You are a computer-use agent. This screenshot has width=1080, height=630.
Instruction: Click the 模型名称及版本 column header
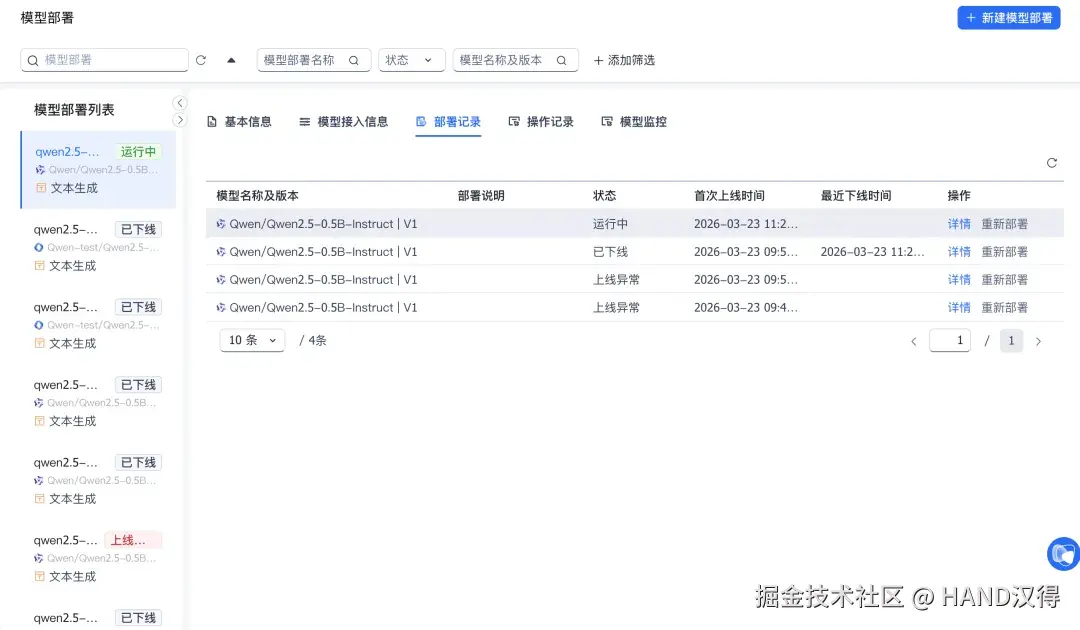[x=258, y=196]
